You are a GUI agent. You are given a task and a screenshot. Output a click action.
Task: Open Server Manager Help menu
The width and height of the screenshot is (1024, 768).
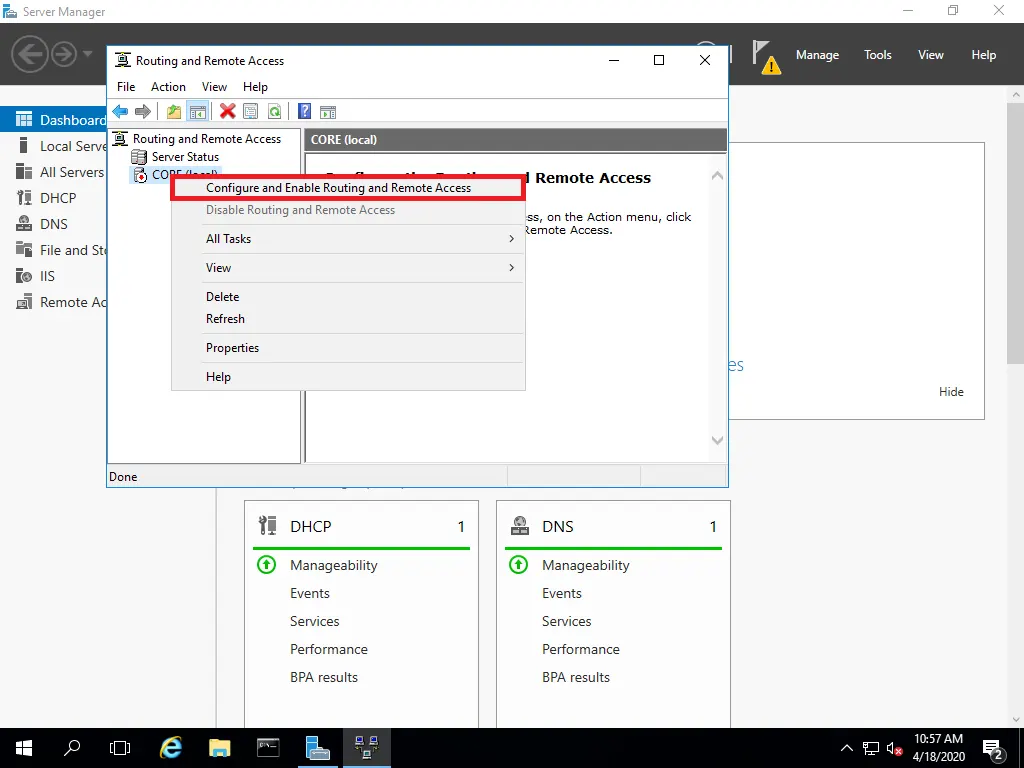tap(984, 55)
